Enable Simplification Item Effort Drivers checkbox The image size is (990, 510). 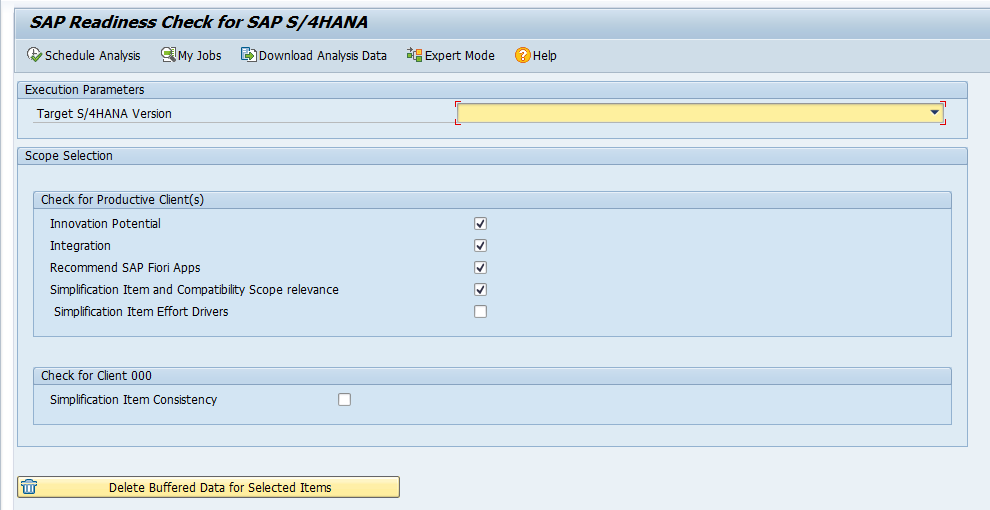[x=480, y=311]
